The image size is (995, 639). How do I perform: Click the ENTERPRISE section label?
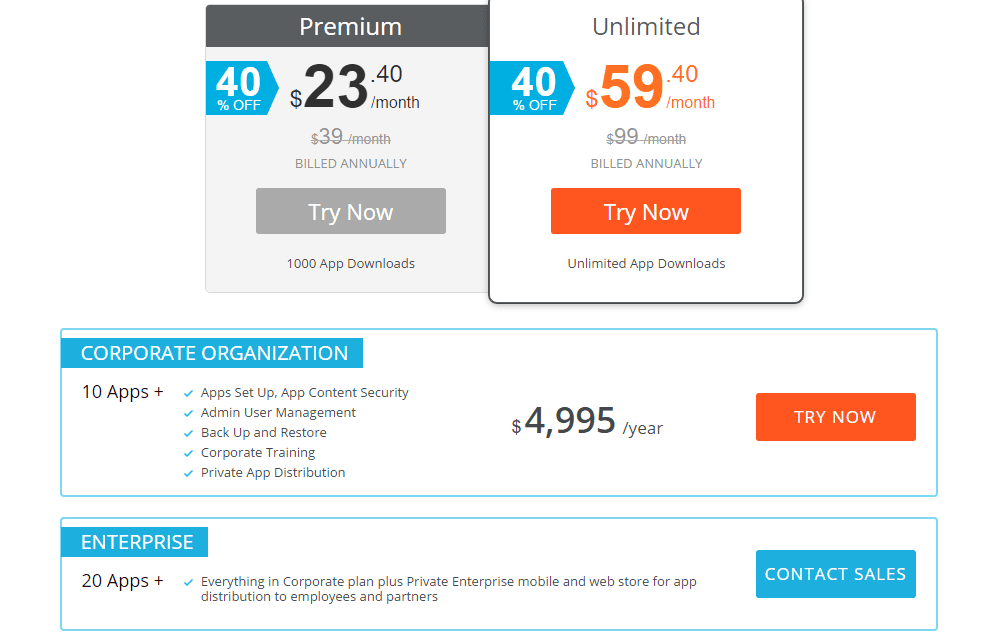(x=135, y=543)
